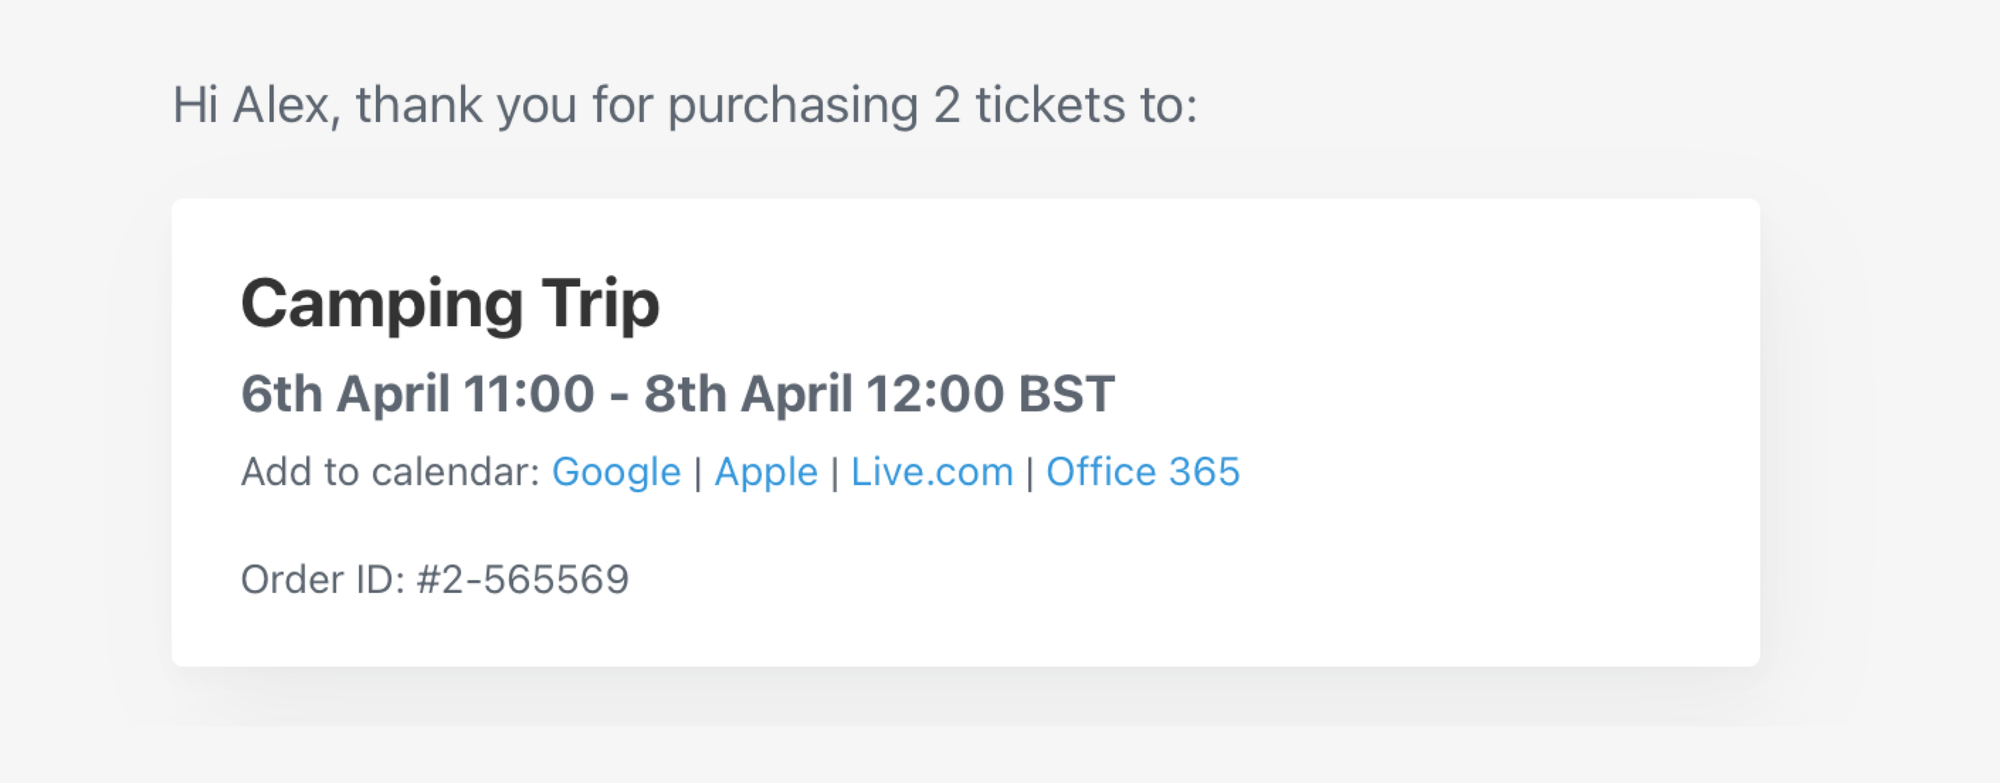Click the Order ID label text
2000x783 pixels.
coord(322,580)
